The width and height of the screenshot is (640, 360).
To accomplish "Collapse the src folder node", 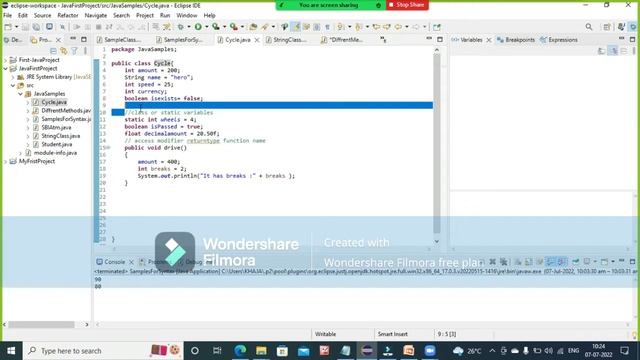I will click(13, 85).
